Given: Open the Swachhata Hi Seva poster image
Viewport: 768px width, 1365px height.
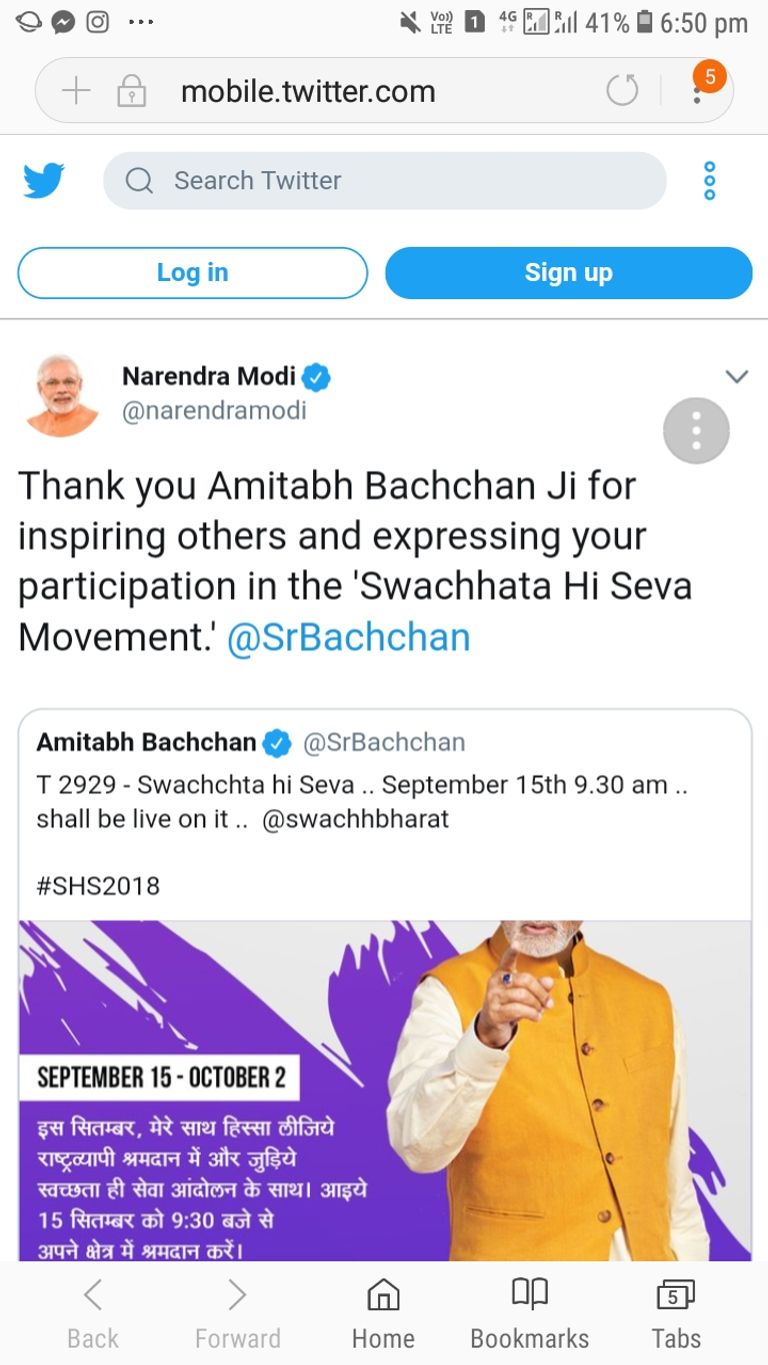Looking at the screenshot, I should coord(385,1090).
